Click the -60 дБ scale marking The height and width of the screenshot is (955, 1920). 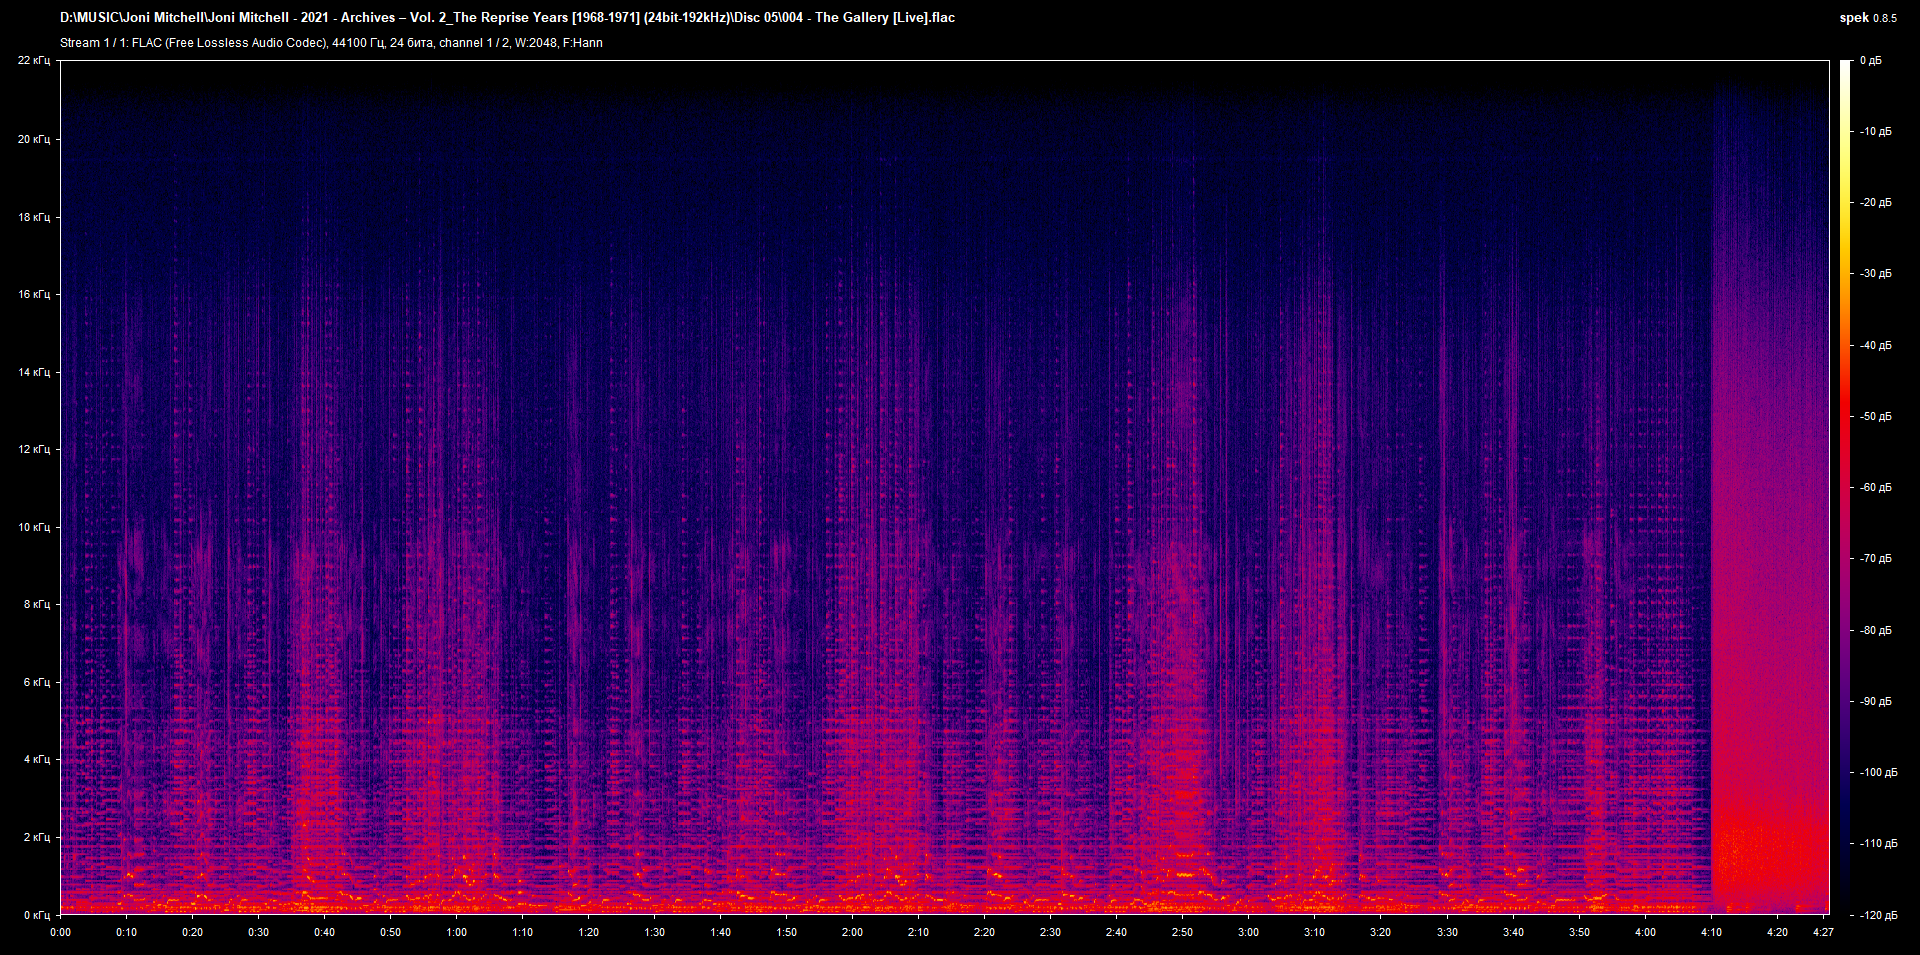(1875, 488)
